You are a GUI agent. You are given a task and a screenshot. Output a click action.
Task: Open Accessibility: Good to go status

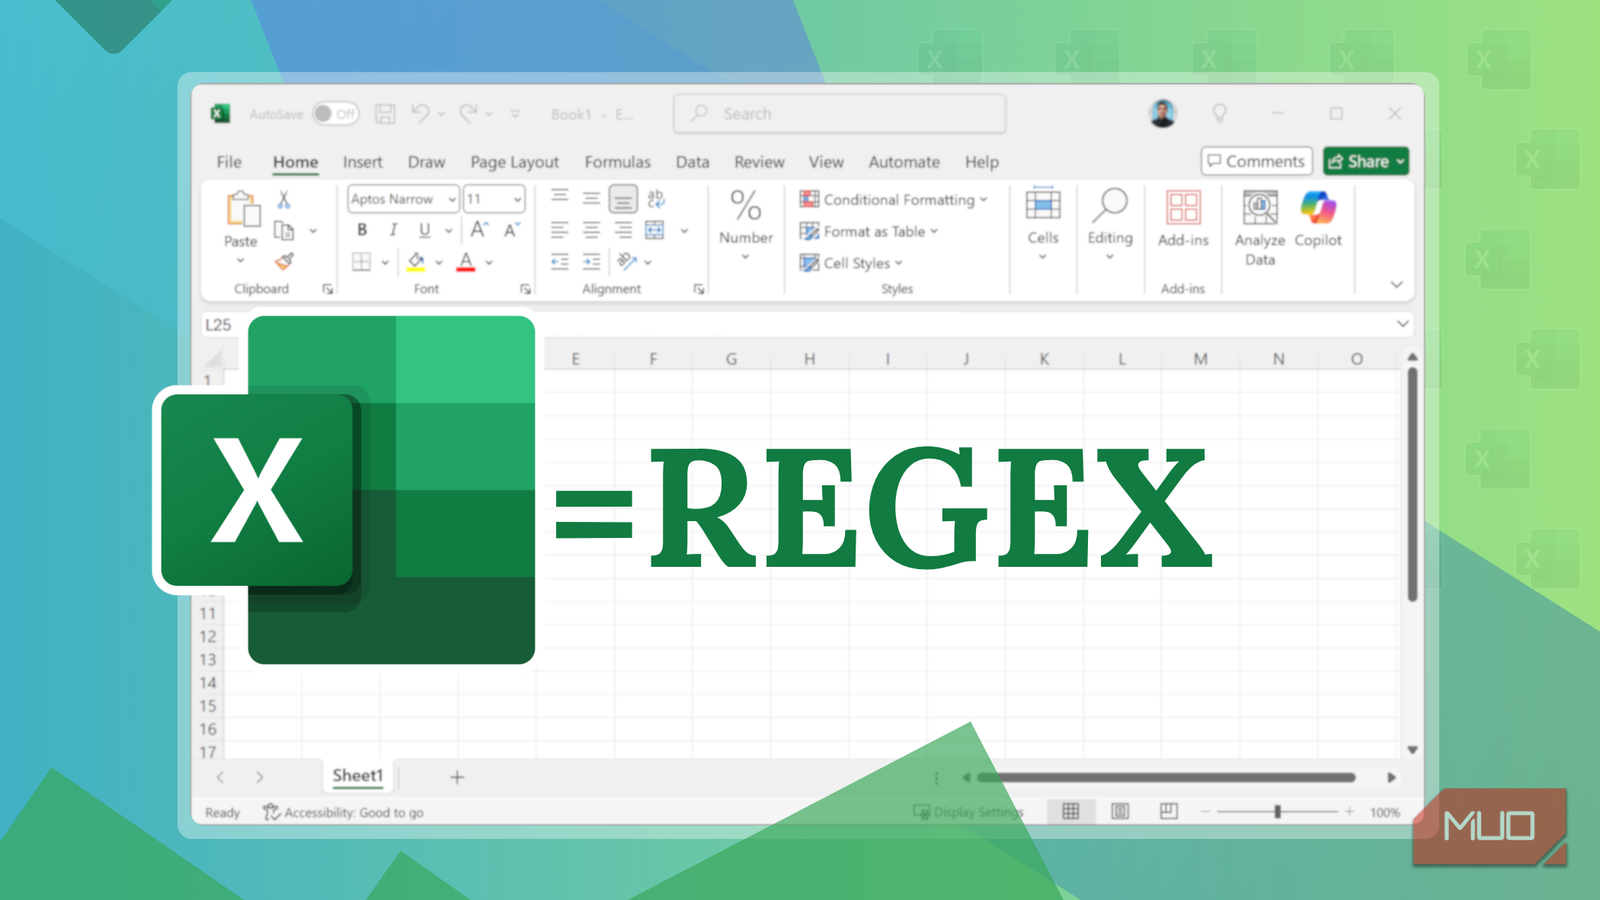click(x=343, y=812)
